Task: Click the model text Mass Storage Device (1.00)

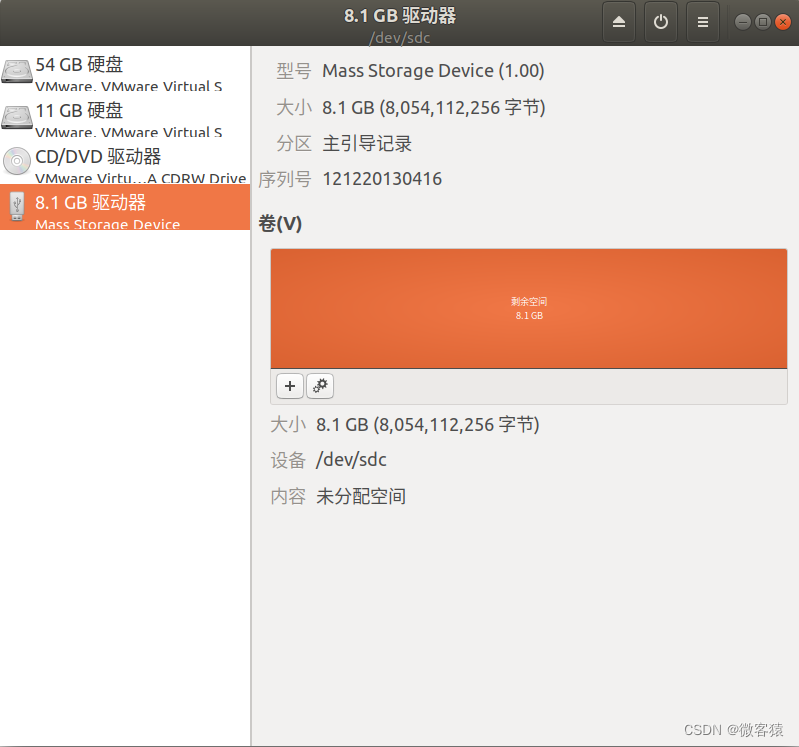Action: pyautogui.click(x=434, y=71)
